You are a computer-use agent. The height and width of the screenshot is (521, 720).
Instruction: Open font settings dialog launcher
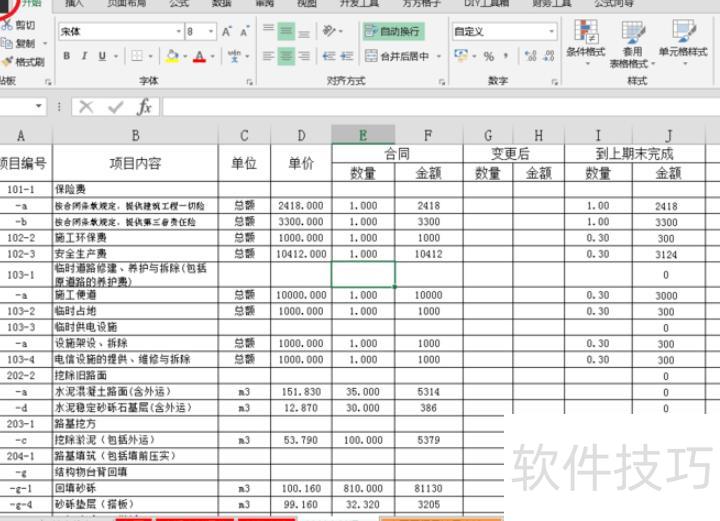click(249, 82)
